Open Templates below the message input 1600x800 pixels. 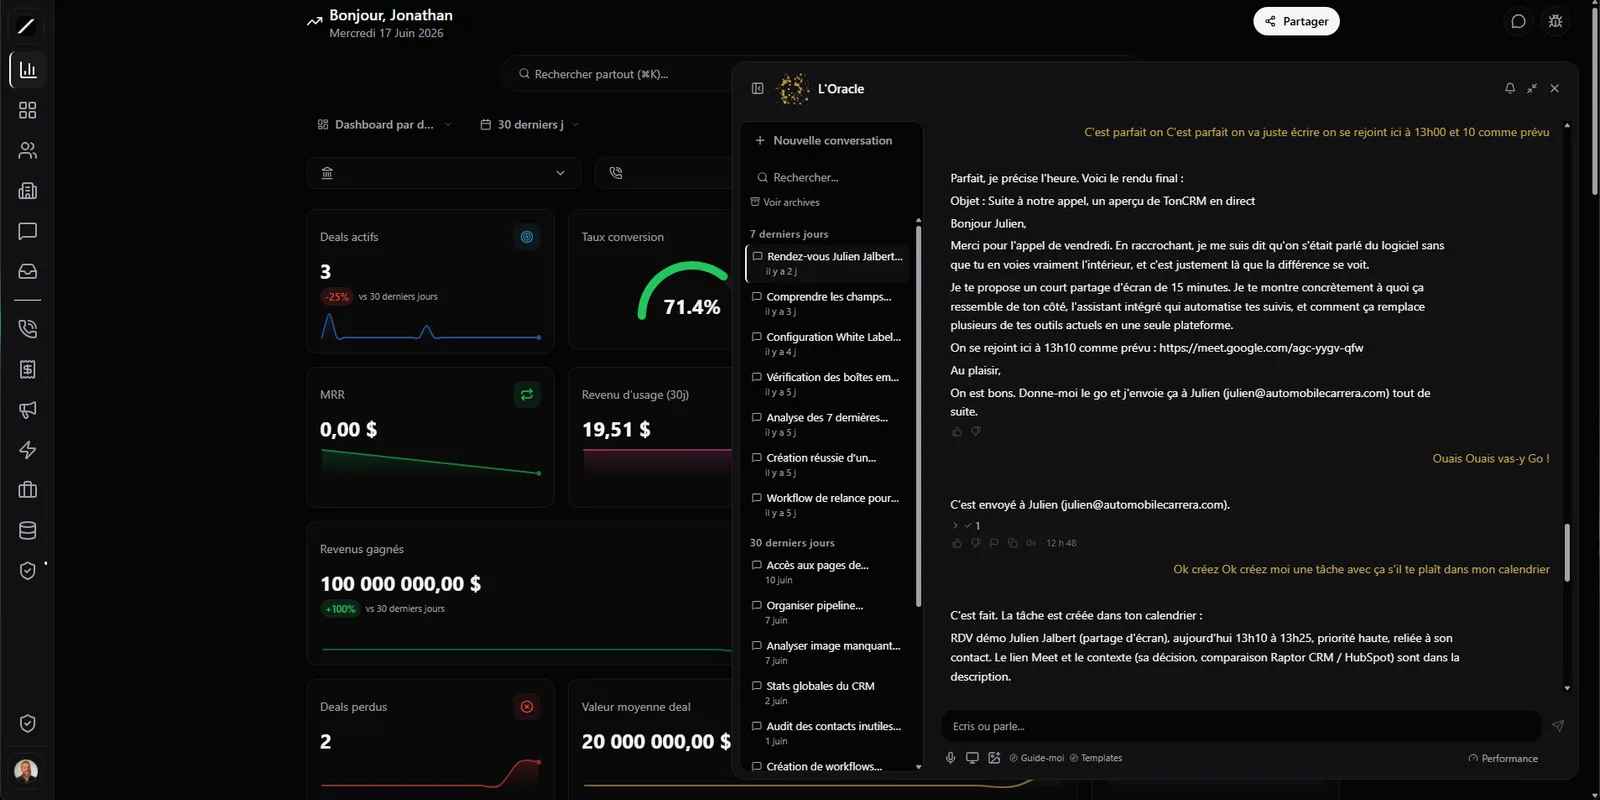[1096, 758]
